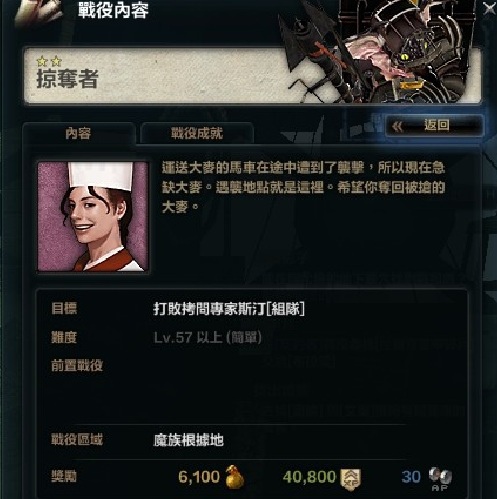497x499 pixels.
Task: Click the 6,100 gold reward amount
Action: [199, 477]
